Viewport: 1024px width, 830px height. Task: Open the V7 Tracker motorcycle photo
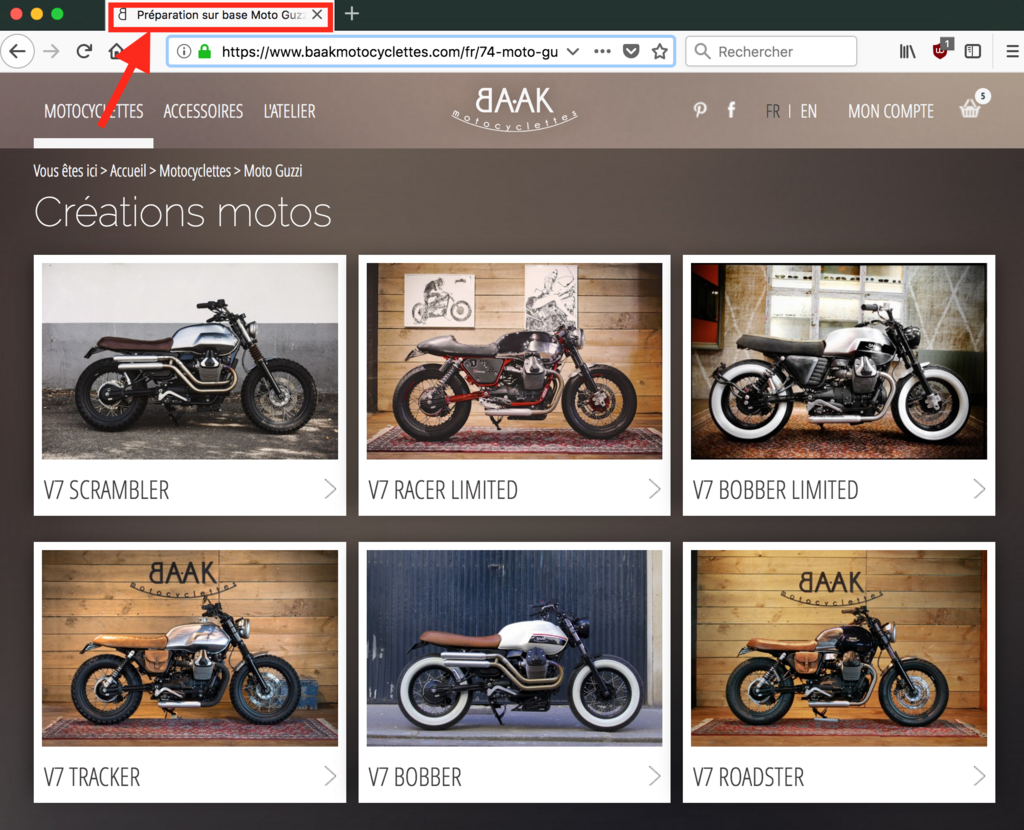pyautogui.click(x=190, y=648)
